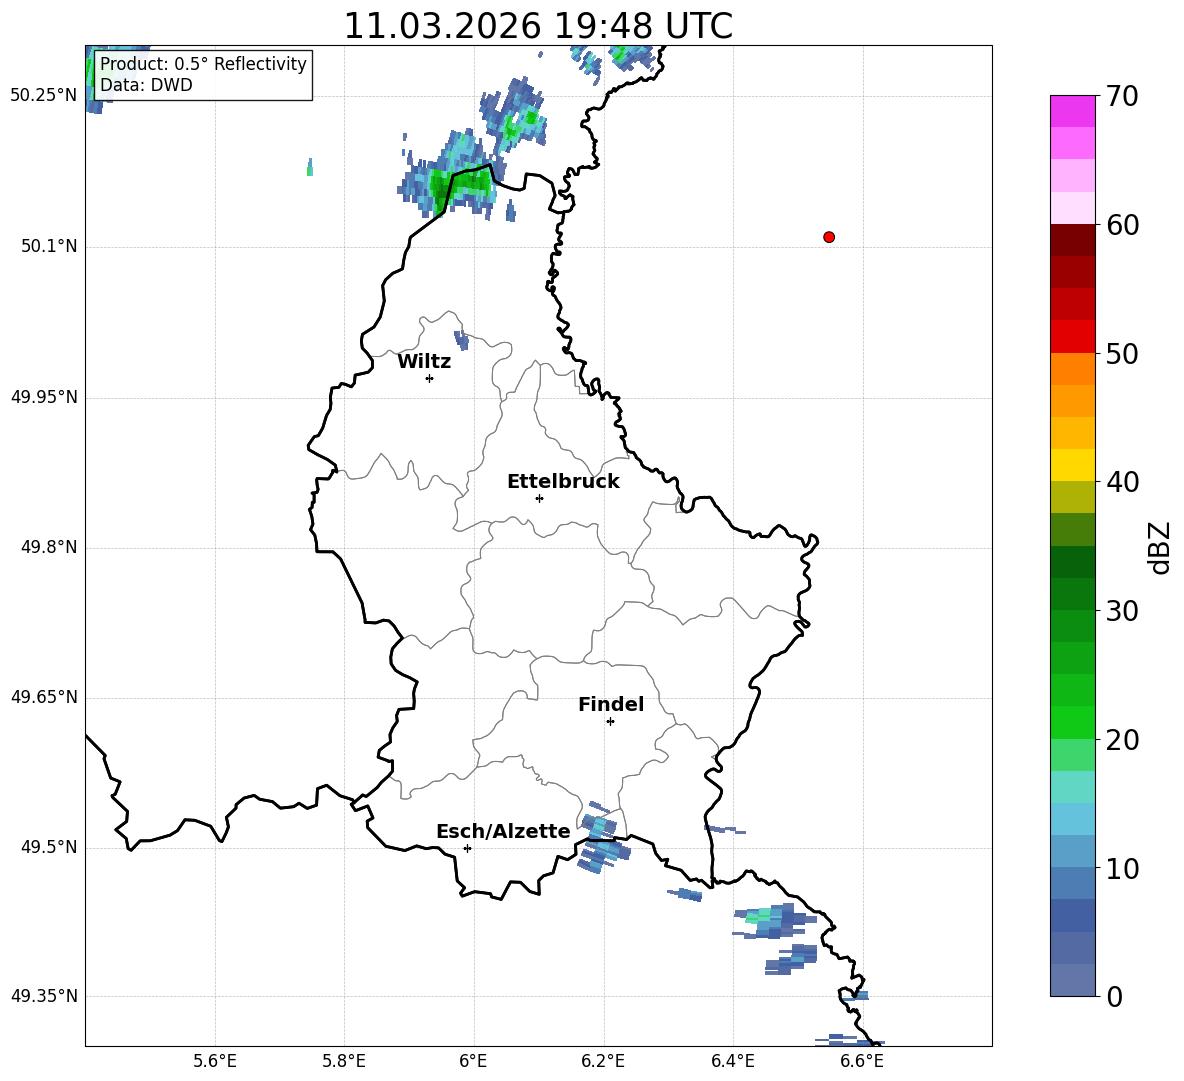
Task: Click the small radar echo northeast of Wiltz
Action: (x=461, y=340)
